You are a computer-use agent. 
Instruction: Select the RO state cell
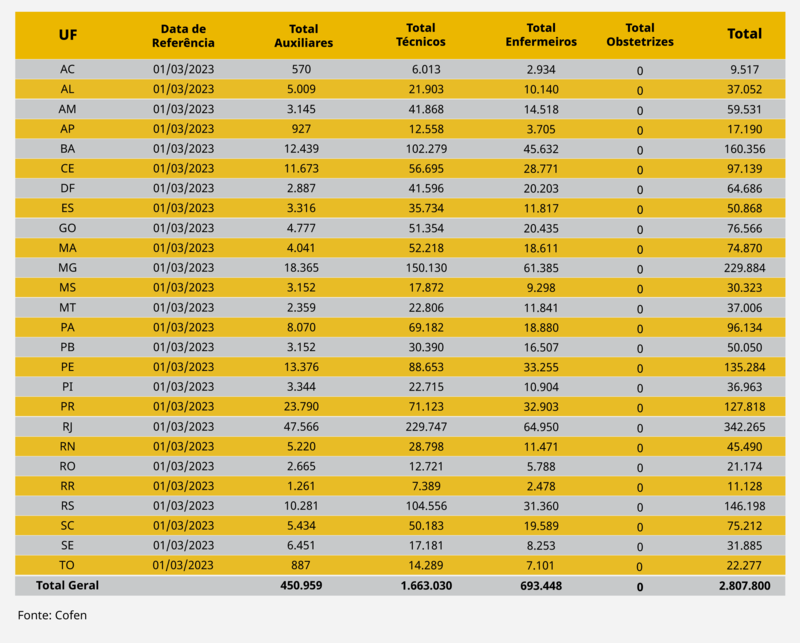pos(67,466)
